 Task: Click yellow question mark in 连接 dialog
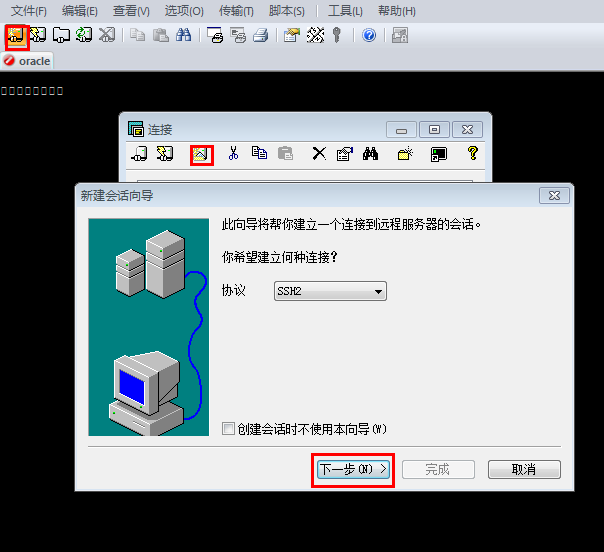tap(473, 153)
